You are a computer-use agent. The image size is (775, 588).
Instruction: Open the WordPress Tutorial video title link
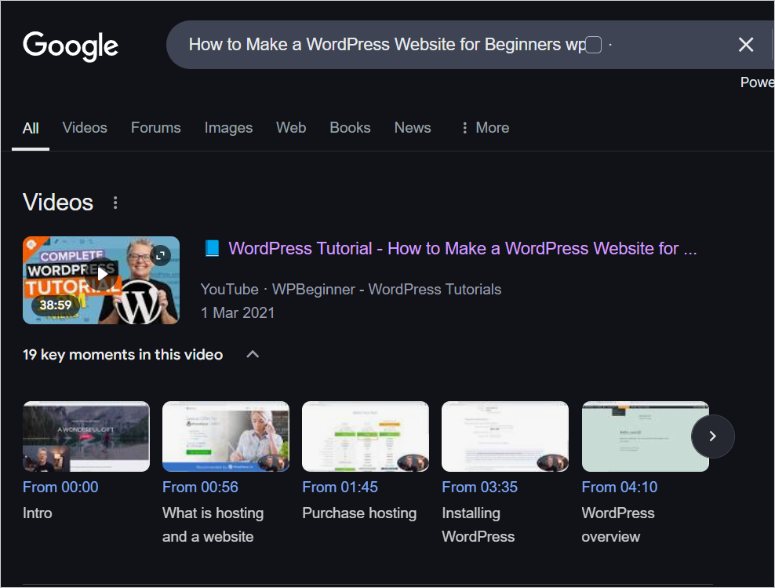click(x=462, y=249)
